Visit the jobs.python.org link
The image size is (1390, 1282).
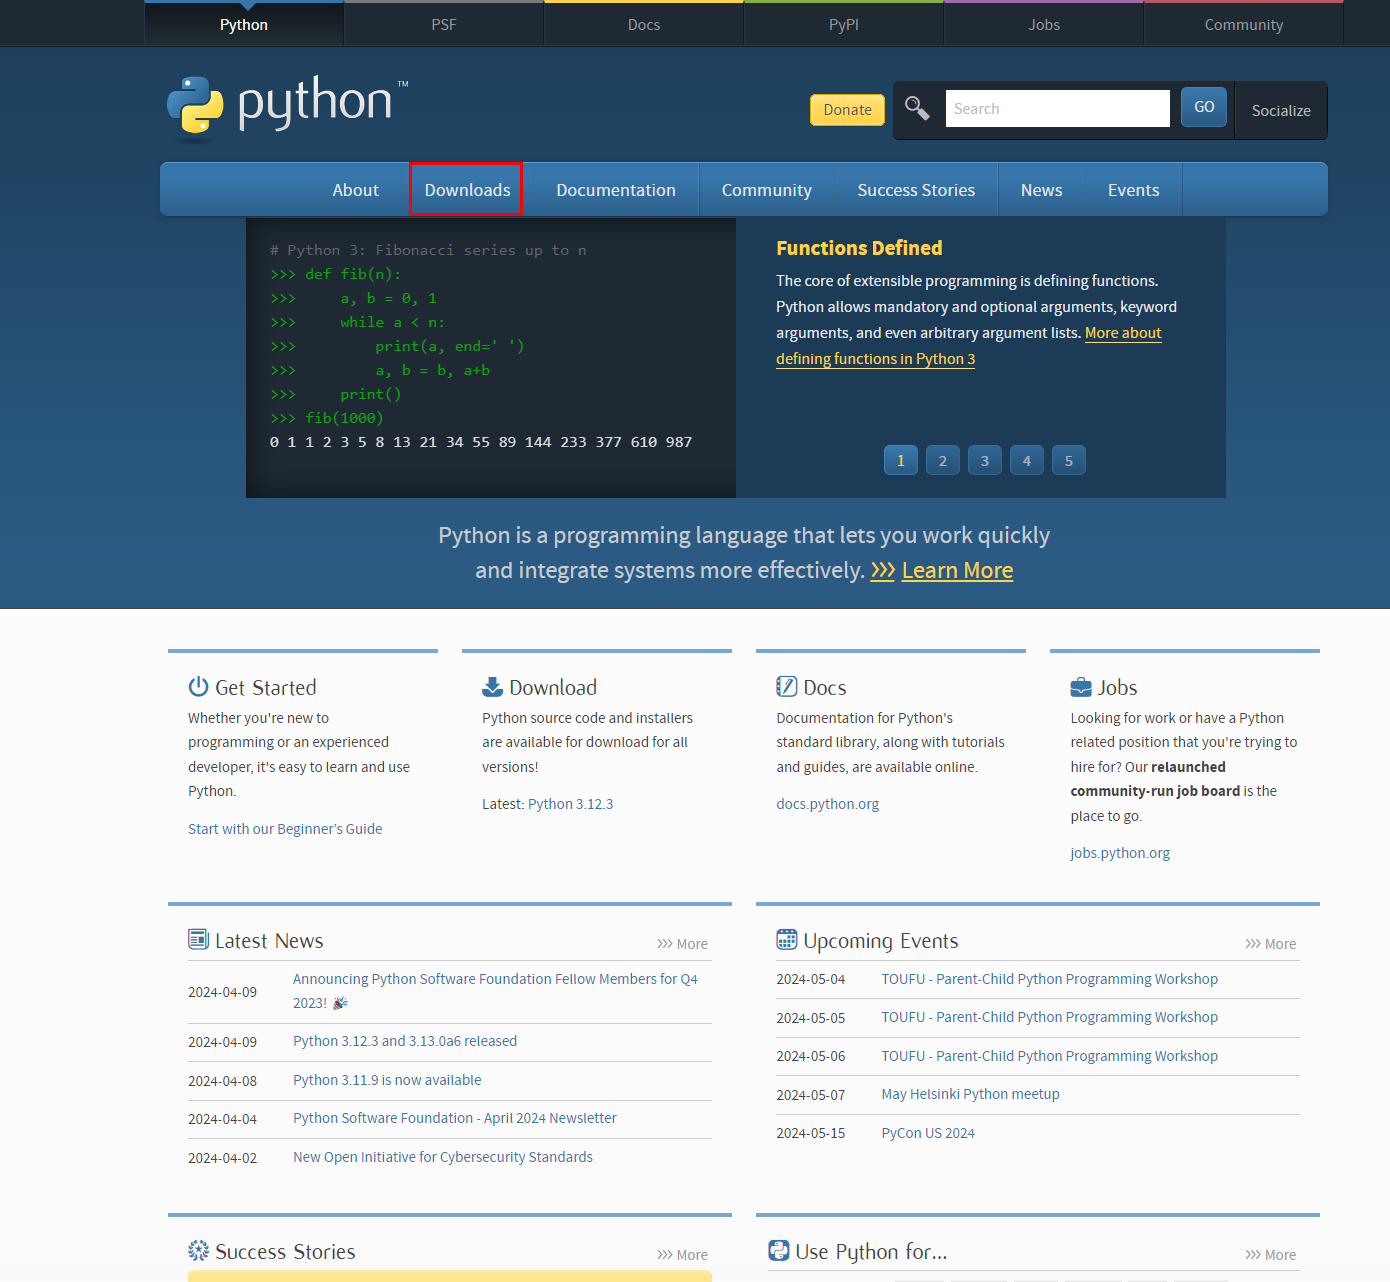[1120, 853]
